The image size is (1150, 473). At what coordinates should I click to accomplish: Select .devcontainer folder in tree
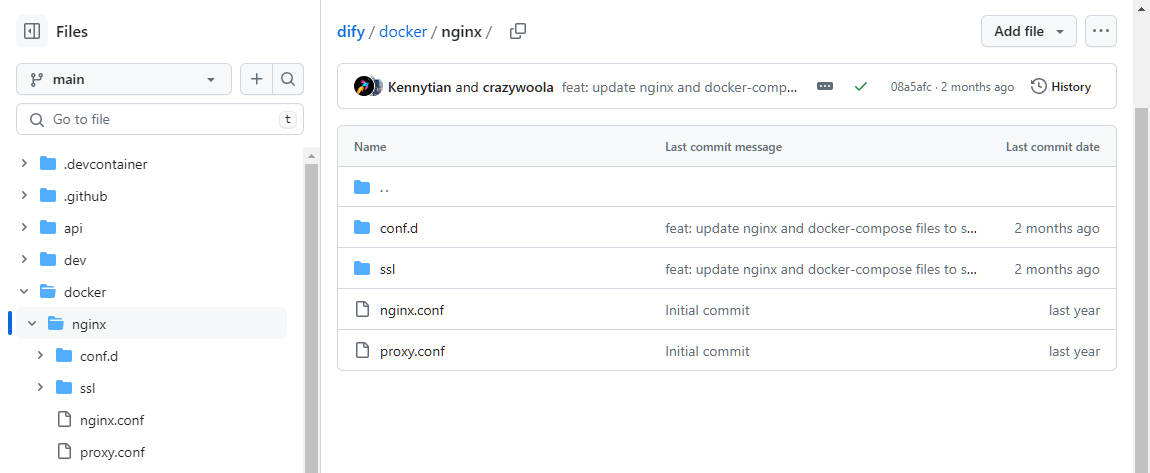106,164
